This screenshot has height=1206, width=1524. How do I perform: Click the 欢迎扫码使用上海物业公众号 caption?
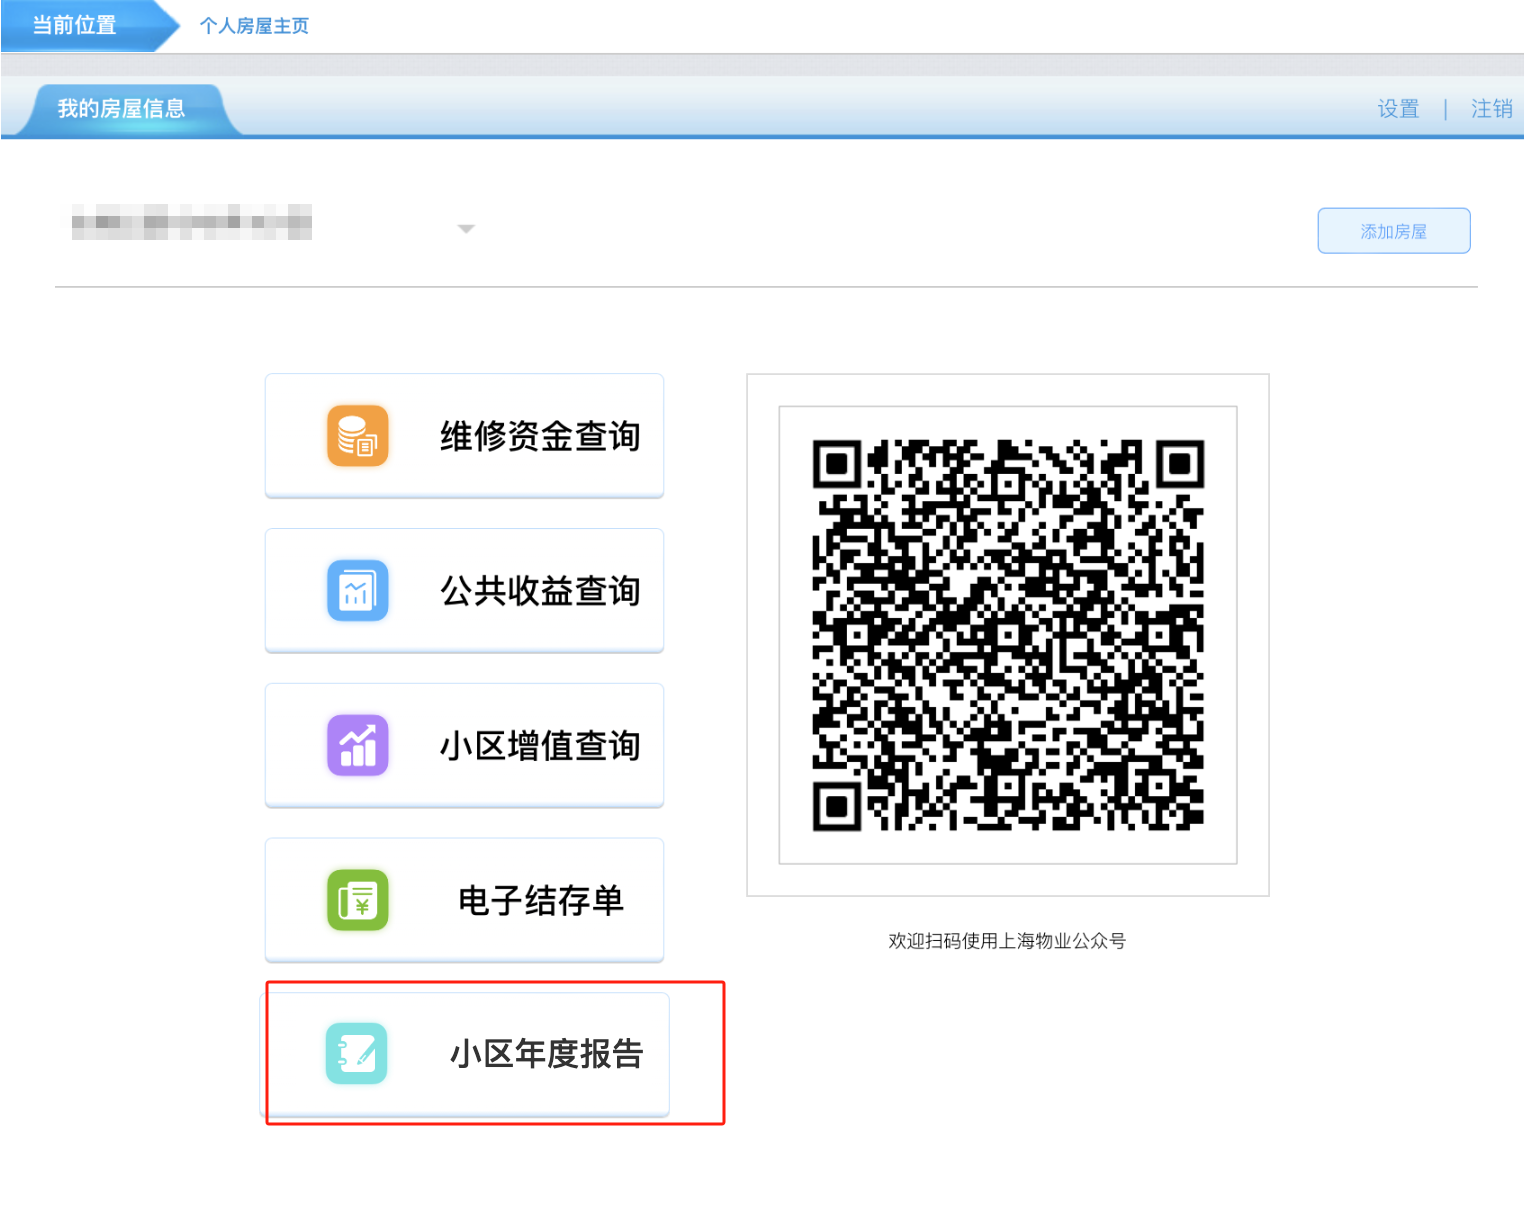(1007, 941)
